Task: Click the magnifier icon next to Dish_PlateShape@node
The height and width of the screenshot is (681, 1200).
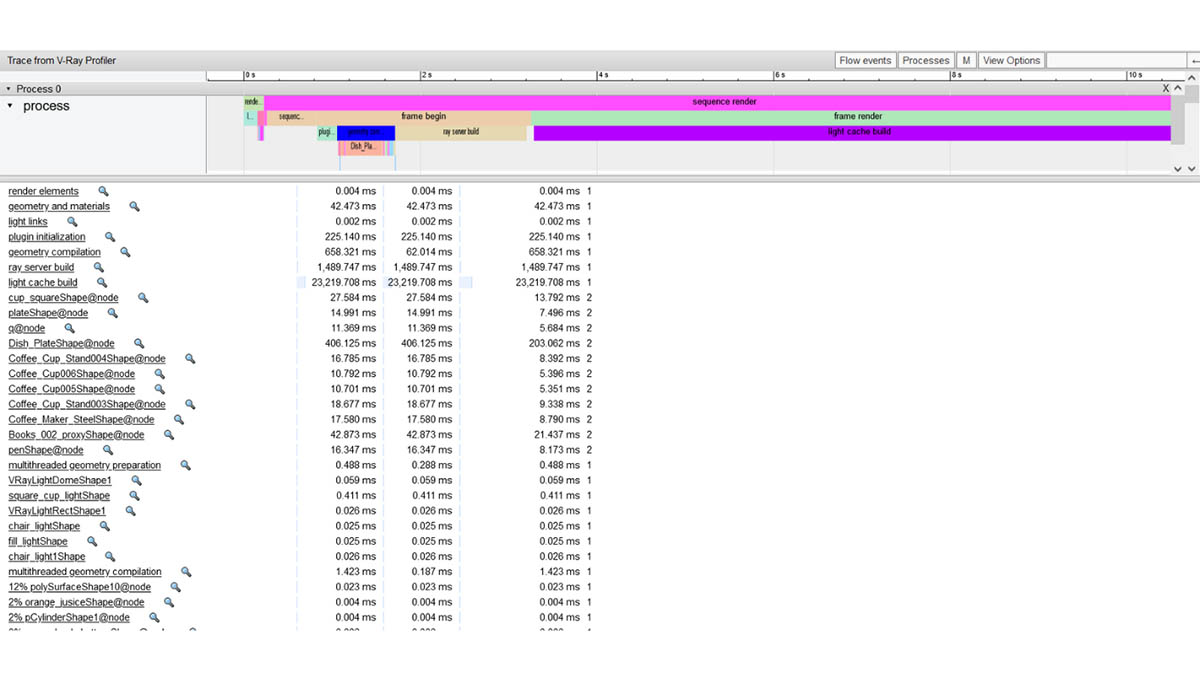Action: pos(139,342)
